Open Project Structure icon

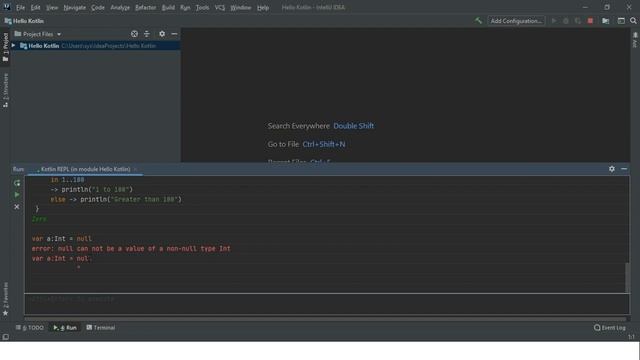(606, 21)
